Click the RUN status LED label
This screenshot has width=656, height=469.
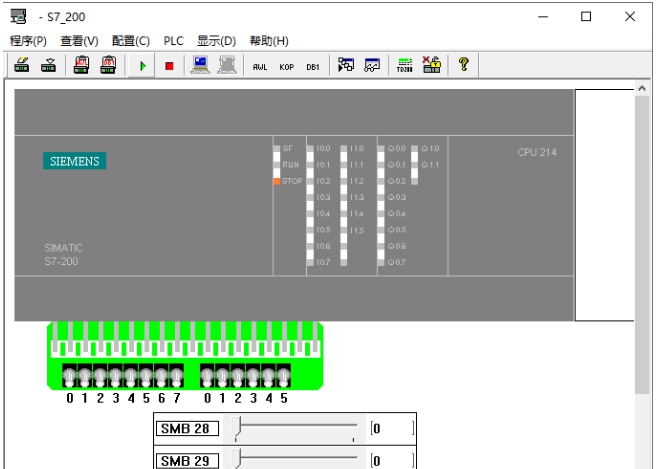click(x=290, y=165)
